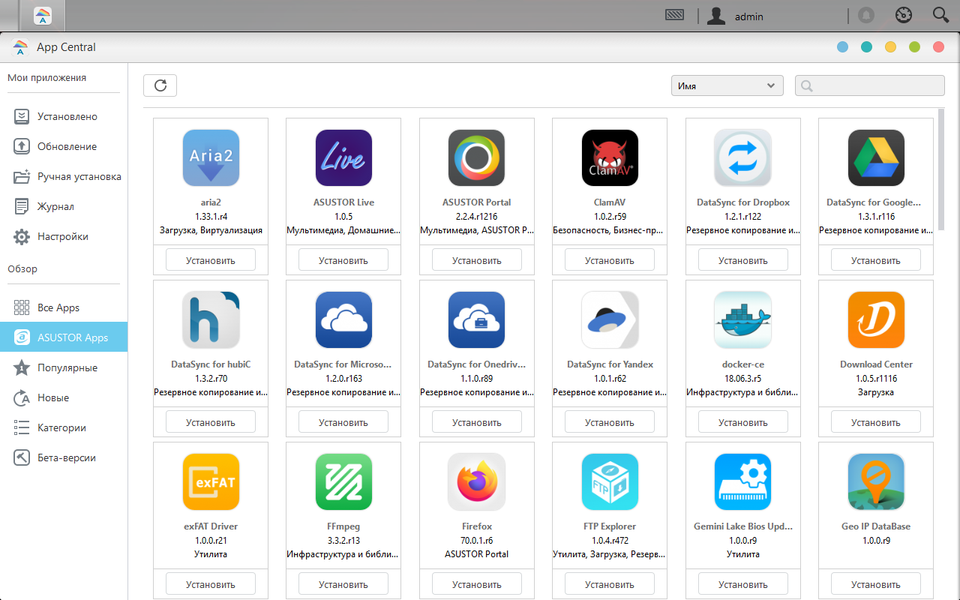
Task: Click the FFmpeg green icon
Action: [343, 482]
